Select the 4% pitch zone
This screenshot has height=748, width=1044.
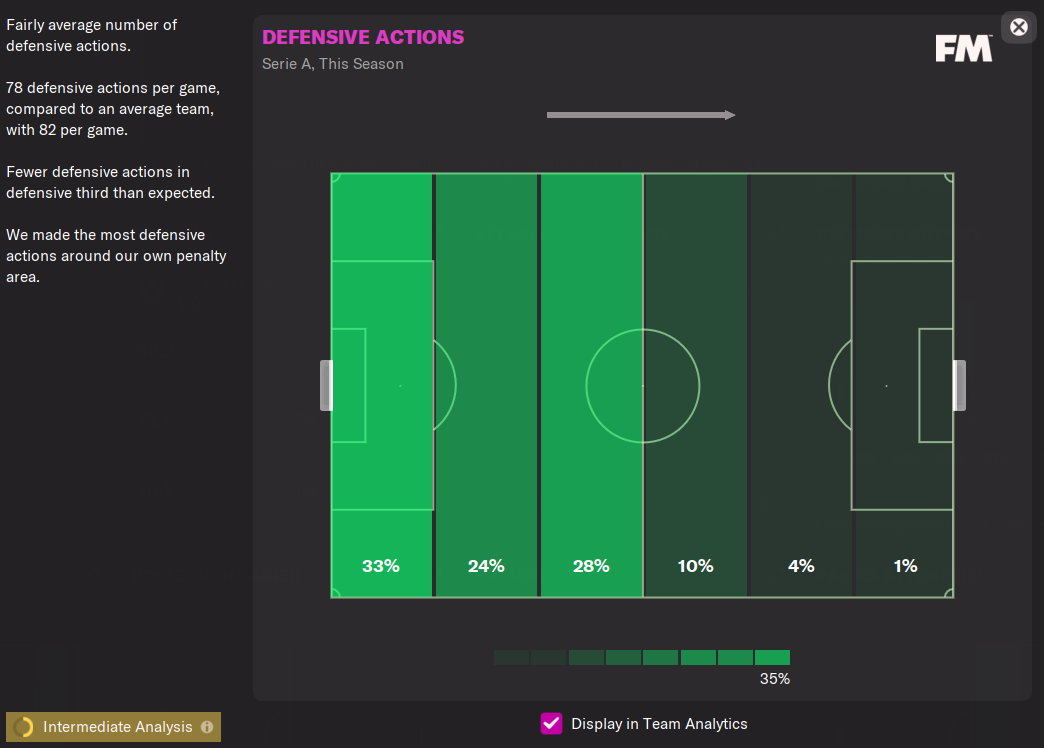pos(801,386)
